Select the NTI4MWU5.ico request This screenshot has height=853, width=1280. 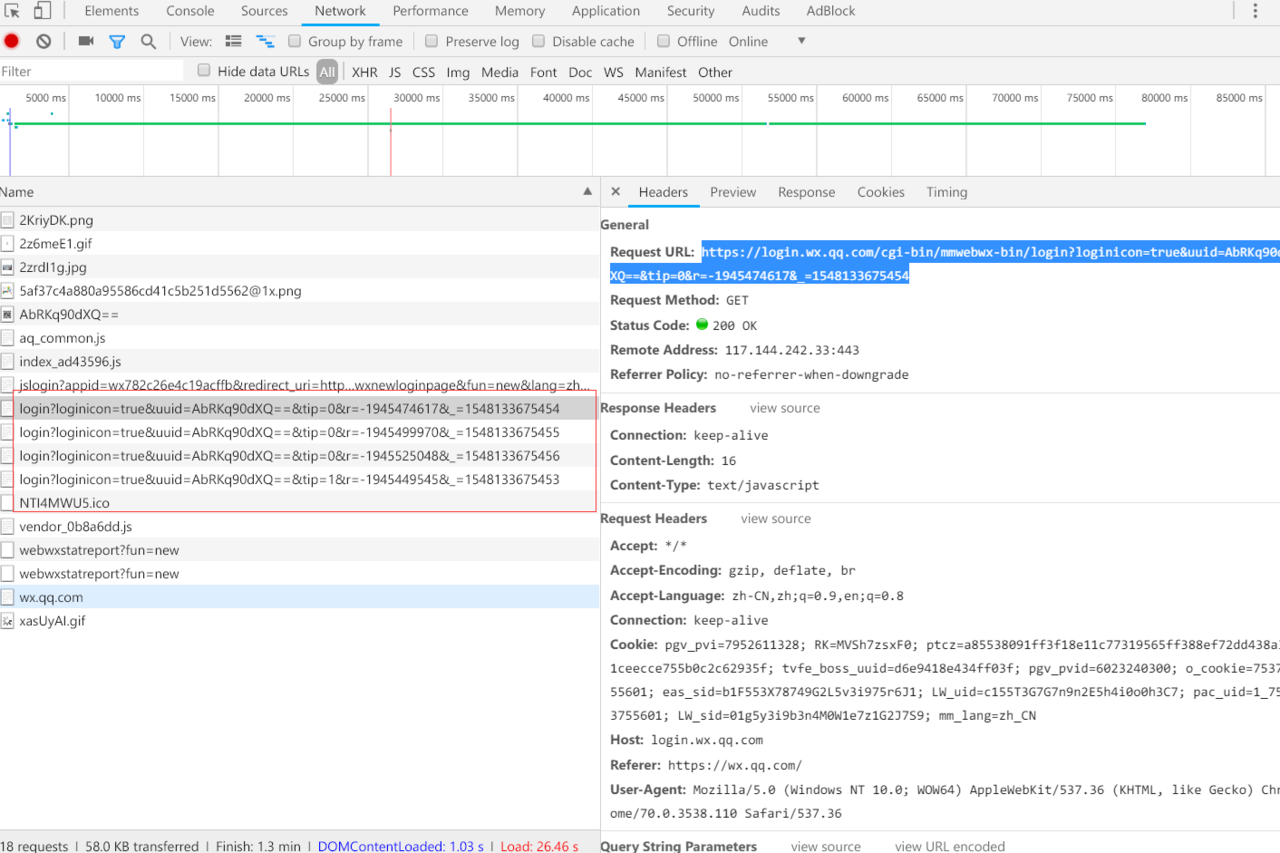tap(300, 503)
